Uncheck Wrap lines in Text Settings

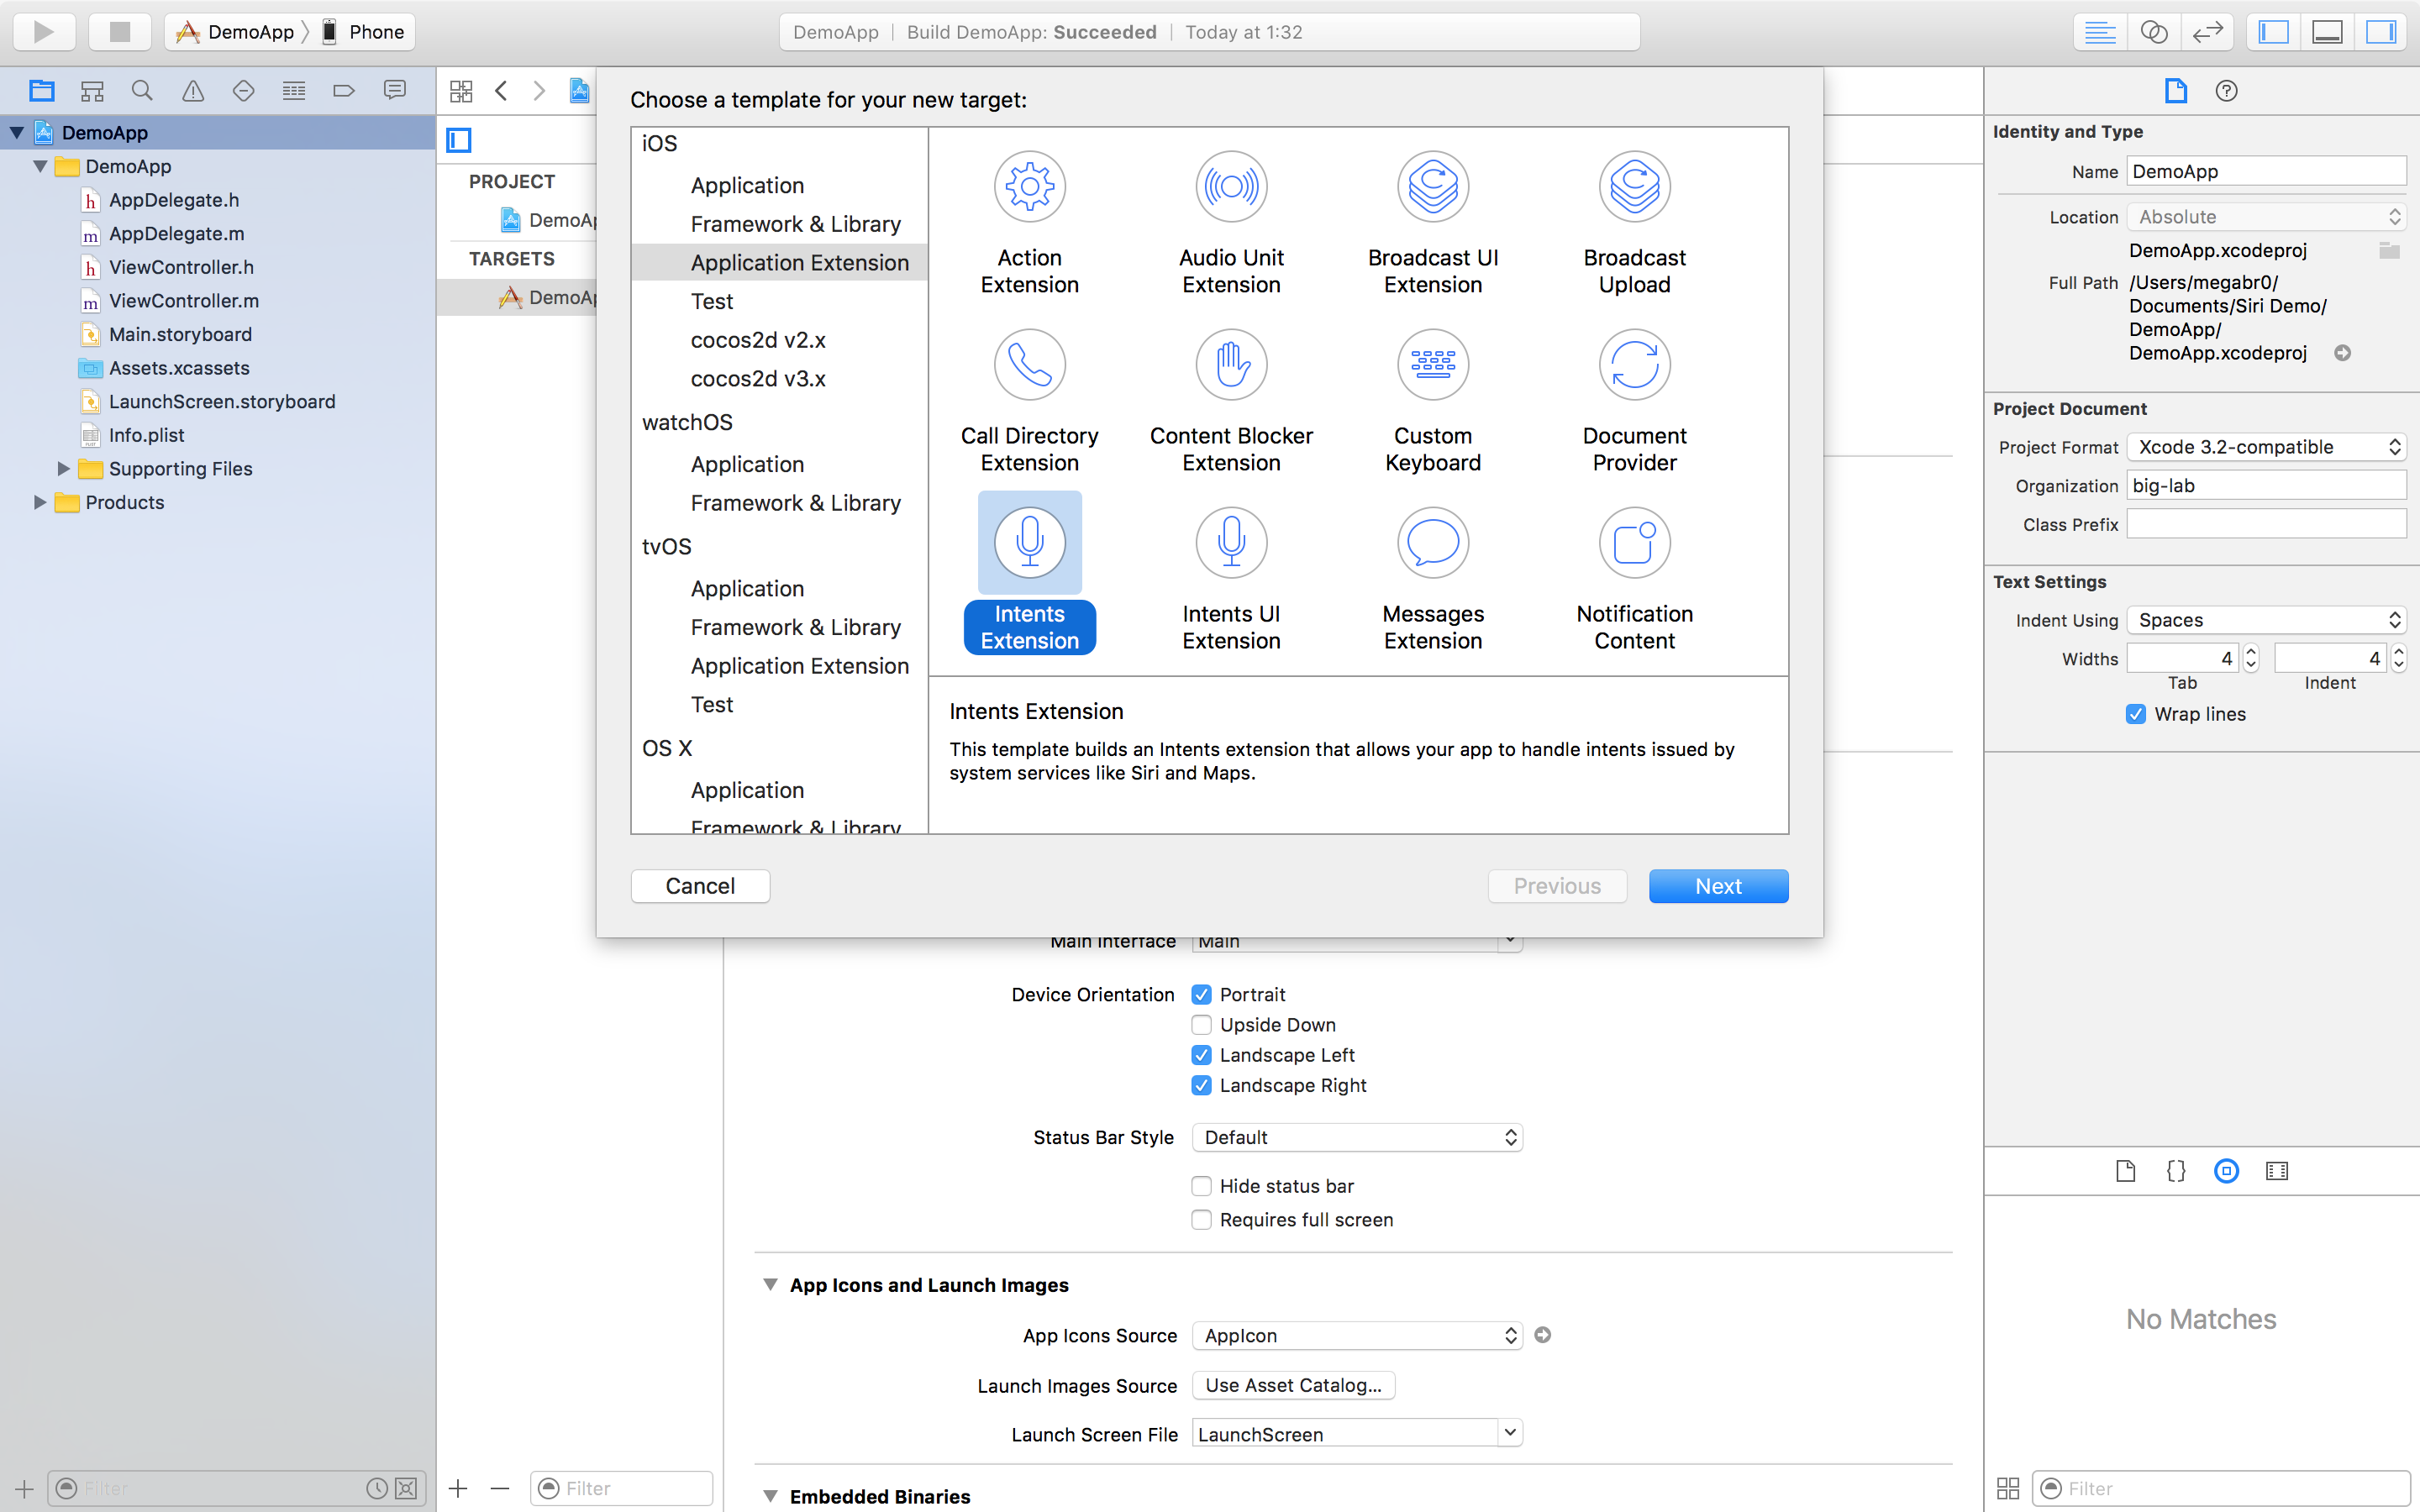(2135, 714)
